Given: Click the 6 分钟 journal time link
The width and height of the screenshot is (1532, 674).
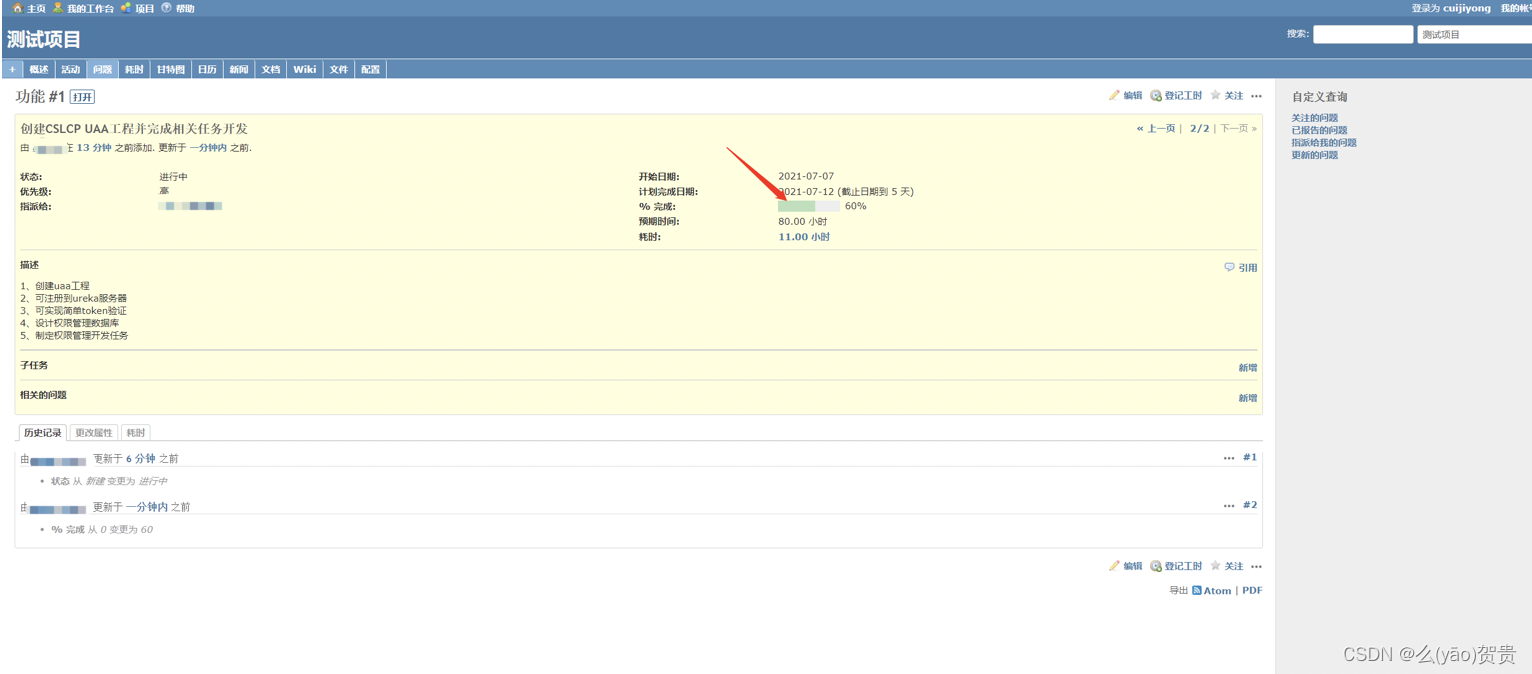Looking at the screenshot, I should (x=141, y=458).
